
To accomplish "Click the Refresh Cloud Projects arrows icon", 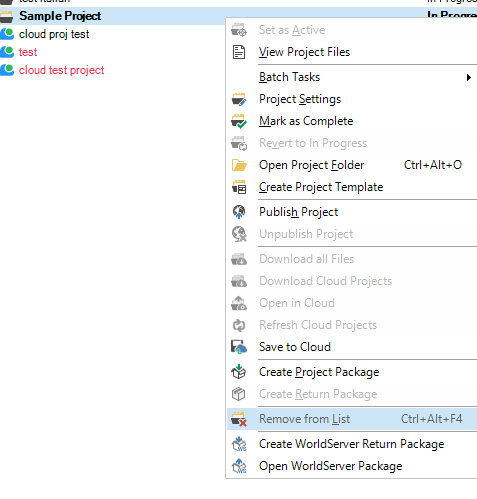I will (239, 325).
